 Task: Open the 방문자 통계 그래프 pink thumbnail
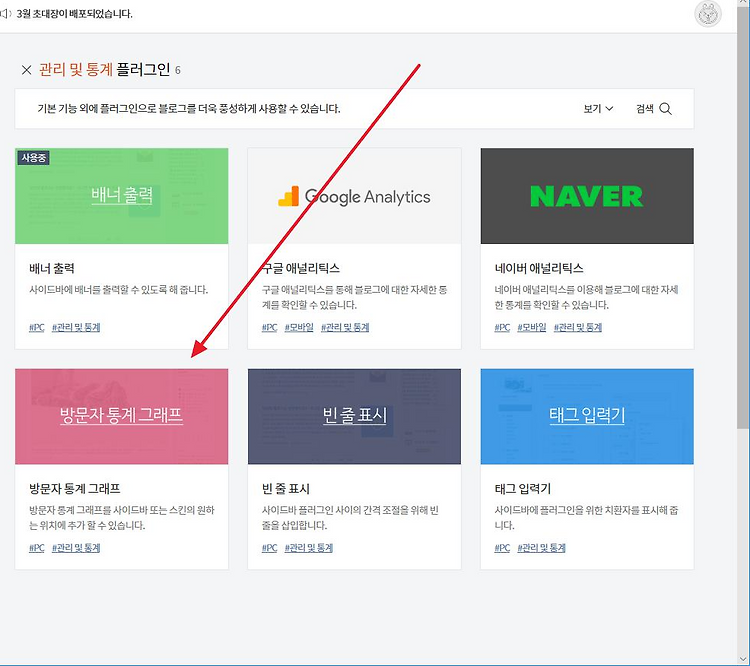[x=121, y=416]
